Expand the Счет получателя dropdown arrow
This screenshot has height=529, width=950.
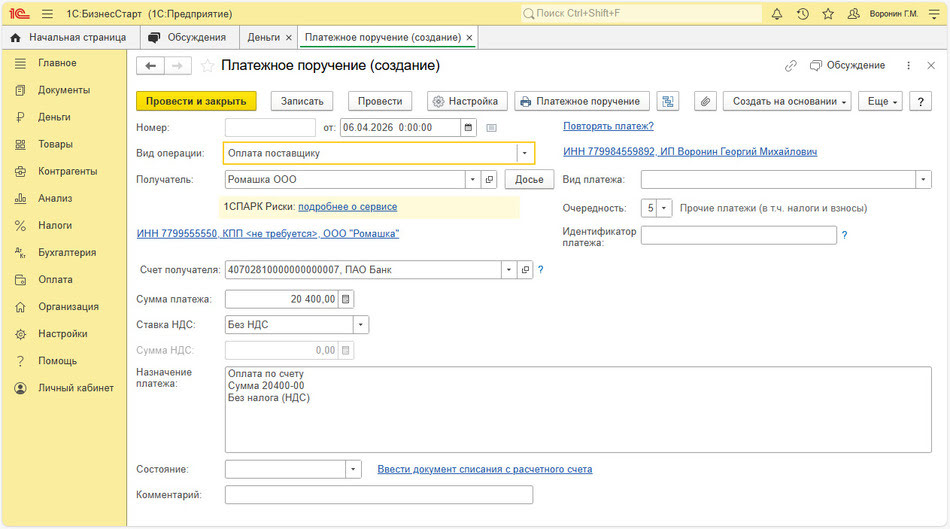tap(509, 270)
